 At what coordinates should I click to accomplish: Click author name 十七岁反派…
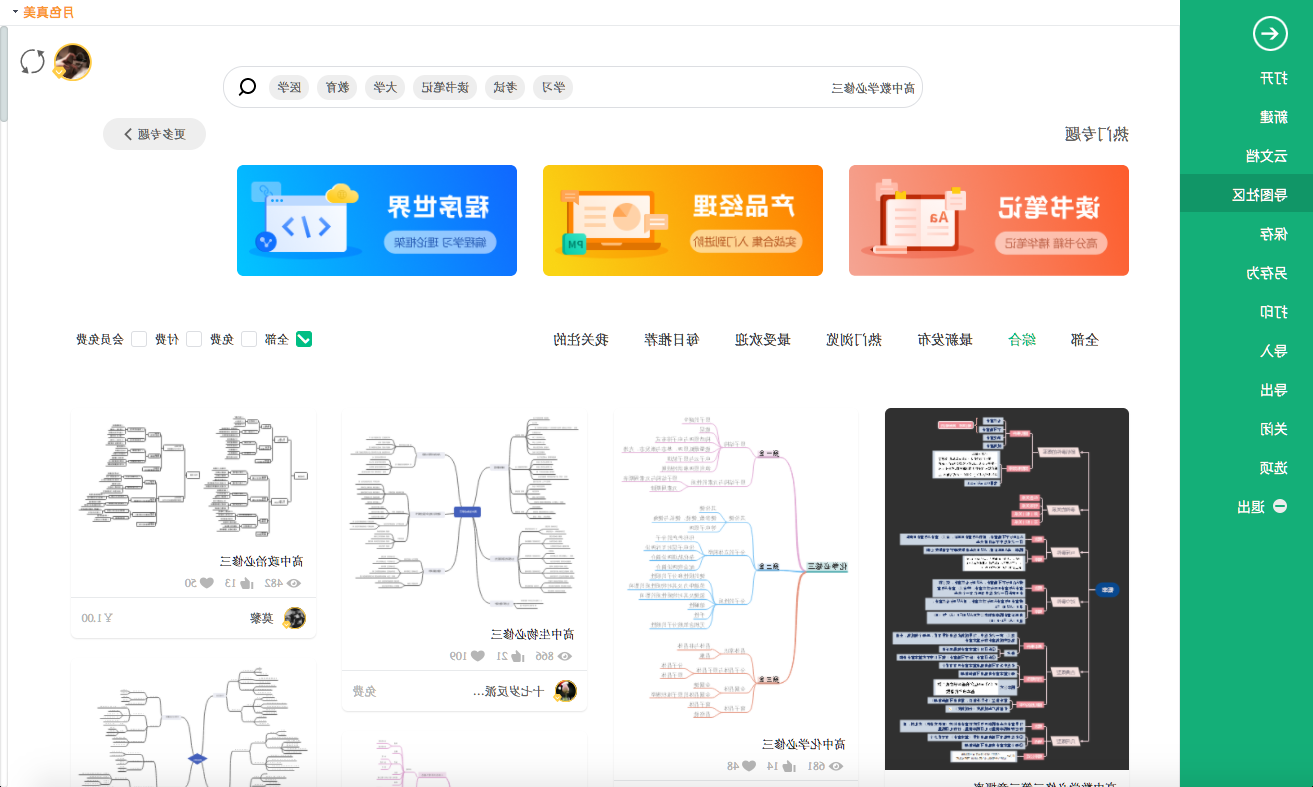pos(510,692)
